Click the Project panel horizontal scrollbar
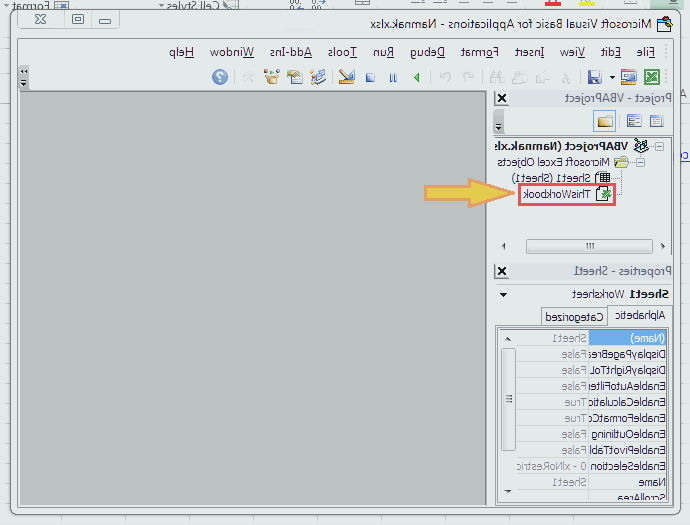The width and height of the screenshot is (690, 525). click(x=589, y=246)
